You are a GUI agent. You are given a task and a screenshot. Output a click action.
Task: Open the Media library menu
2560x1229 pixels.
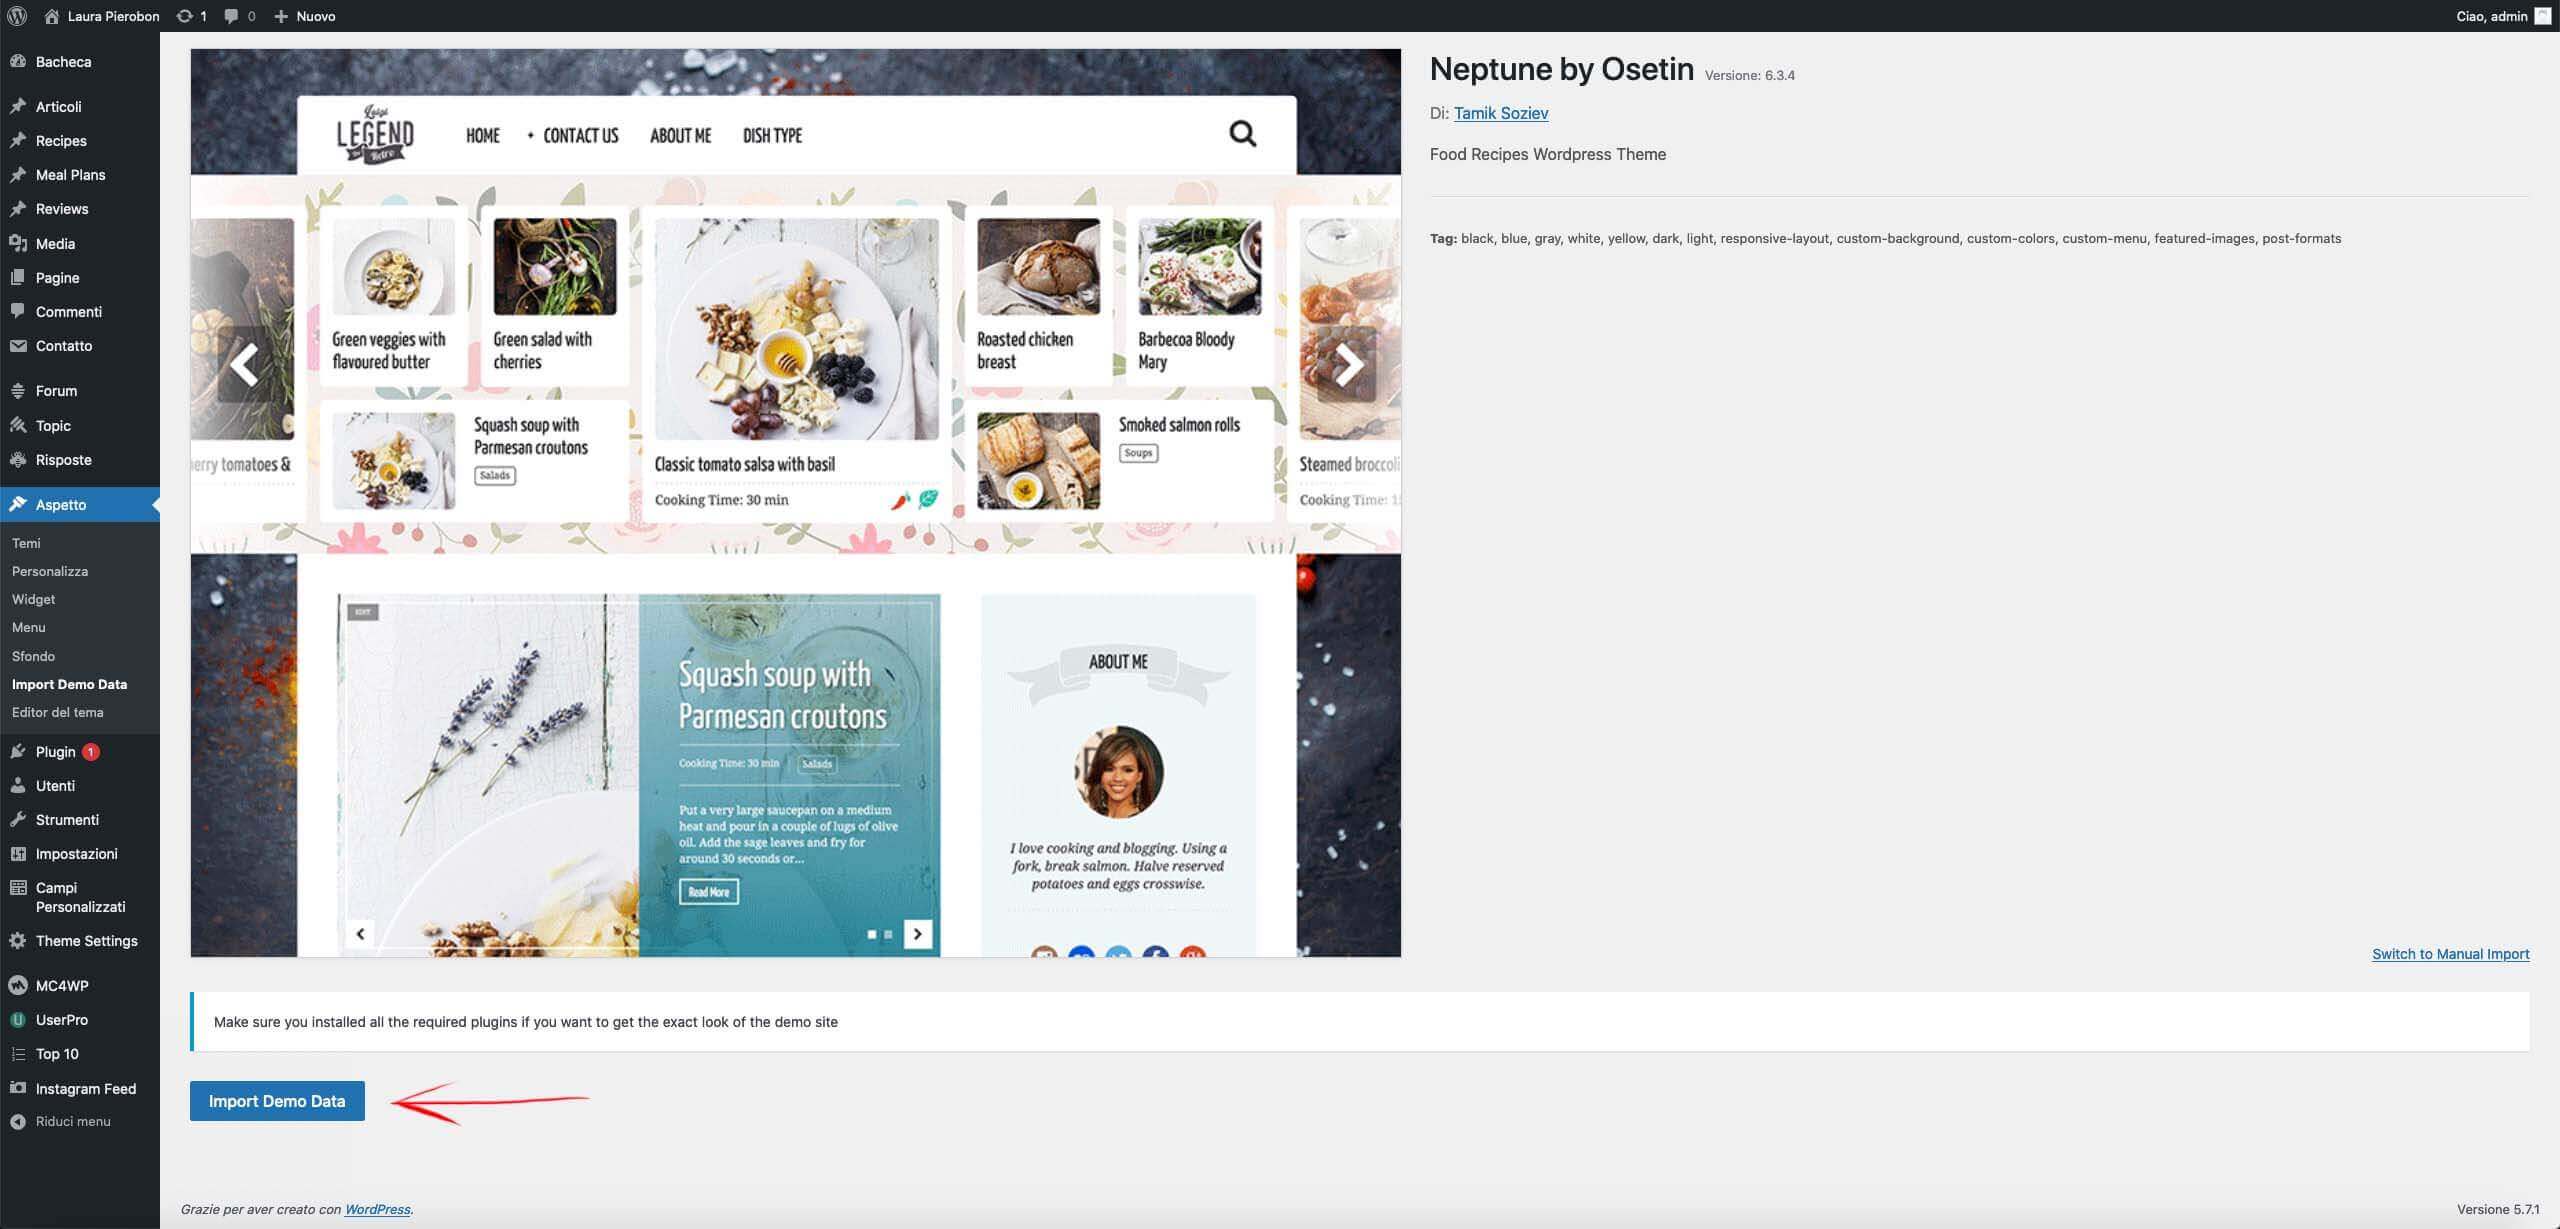[x=55, y=244]
